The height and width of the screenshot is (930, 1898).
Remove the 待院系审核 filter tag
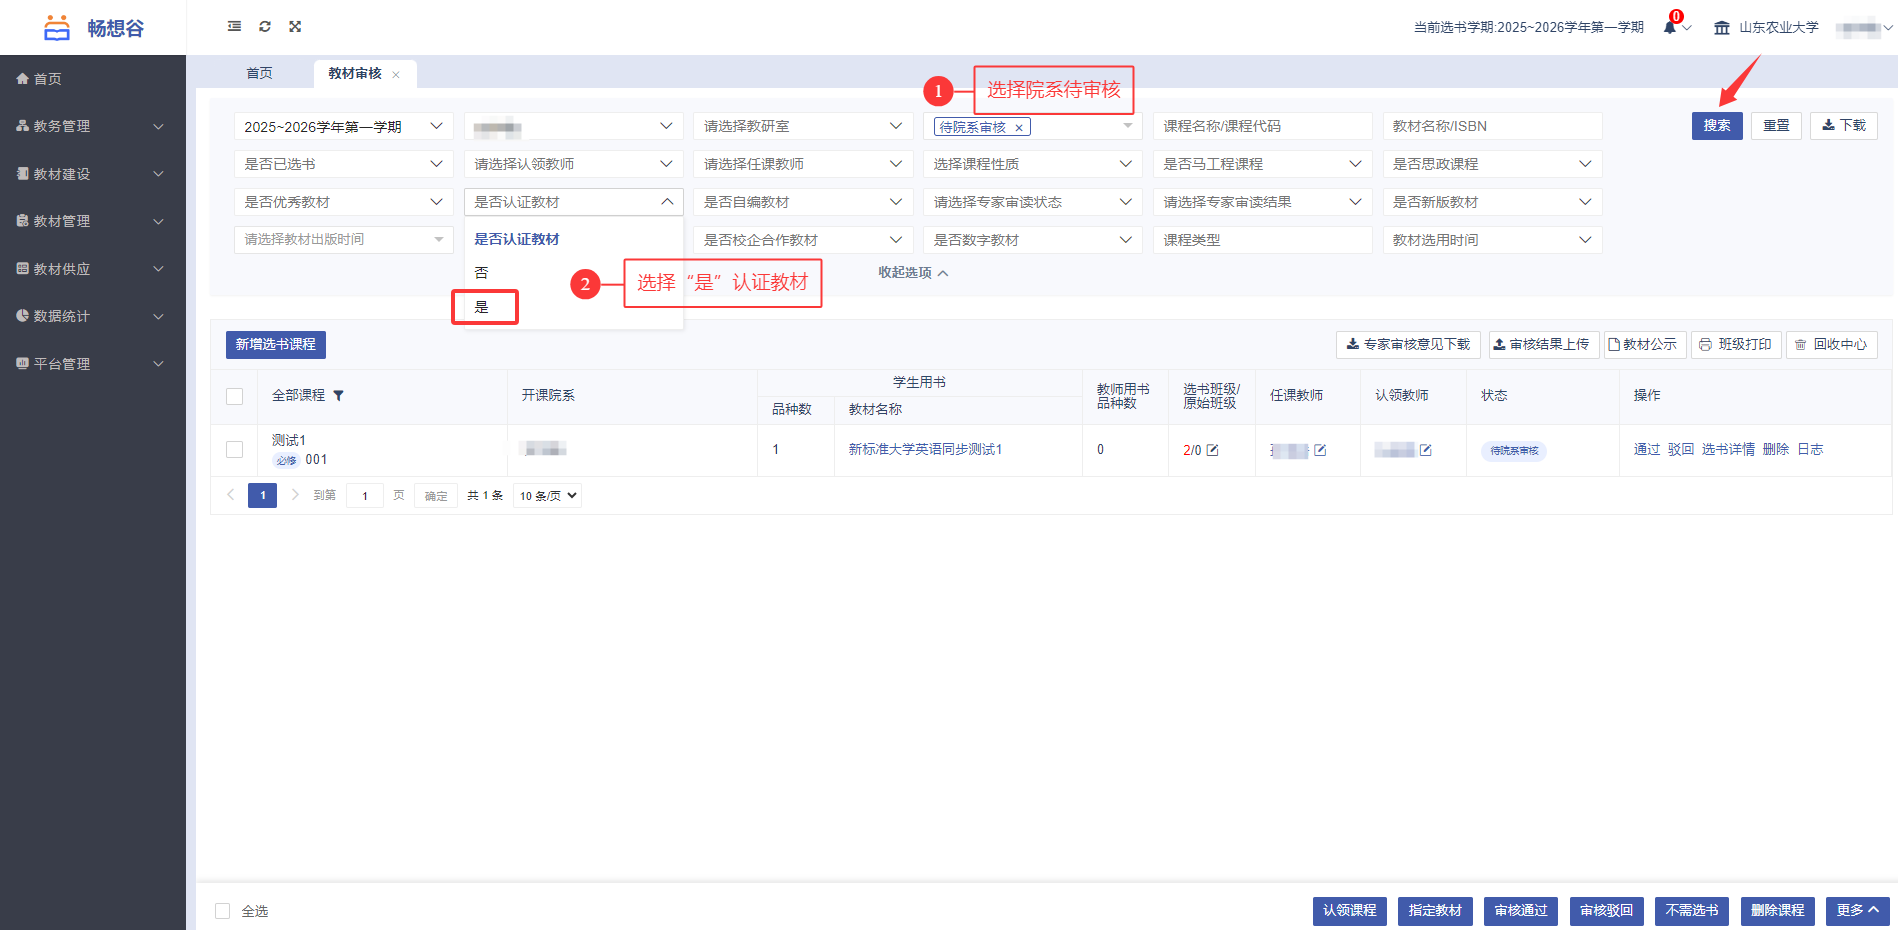tap(1019, 128)
